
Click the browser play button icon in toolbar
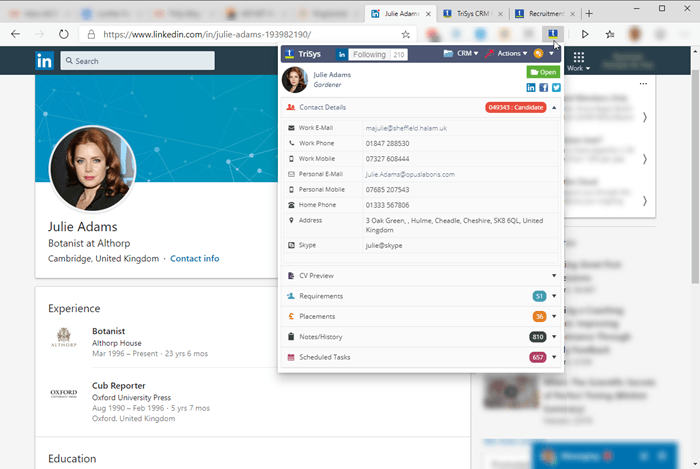click(585, 34)
